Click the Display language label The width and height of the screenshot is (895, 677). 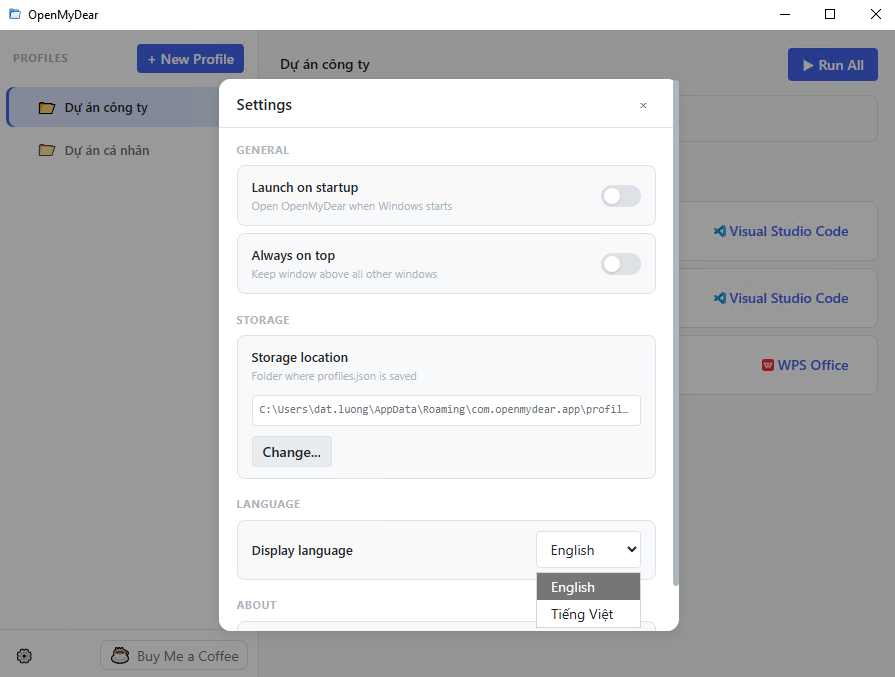tap(302, 550)
